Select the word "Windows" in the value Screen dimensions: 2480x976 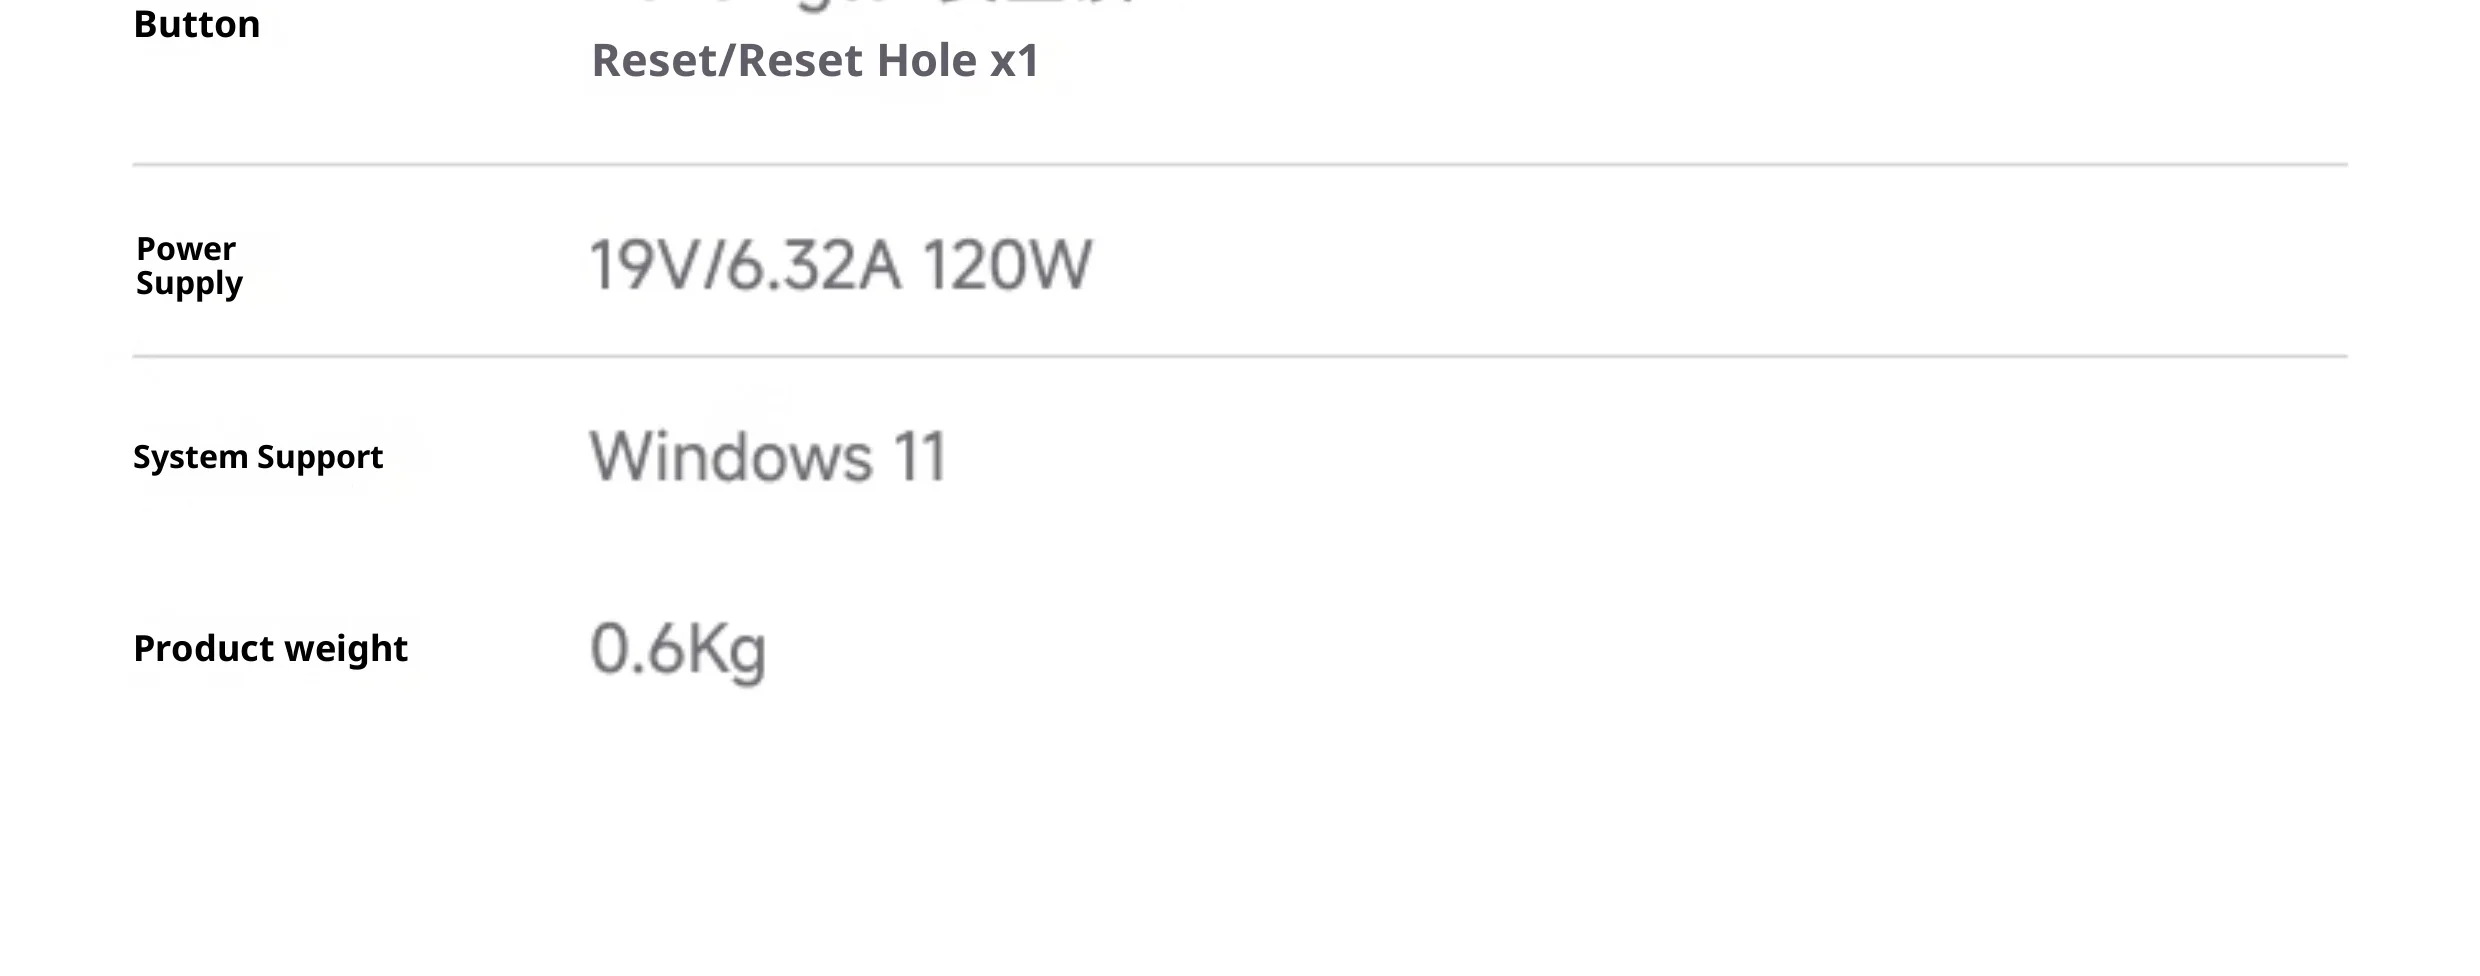pos(731,457)
